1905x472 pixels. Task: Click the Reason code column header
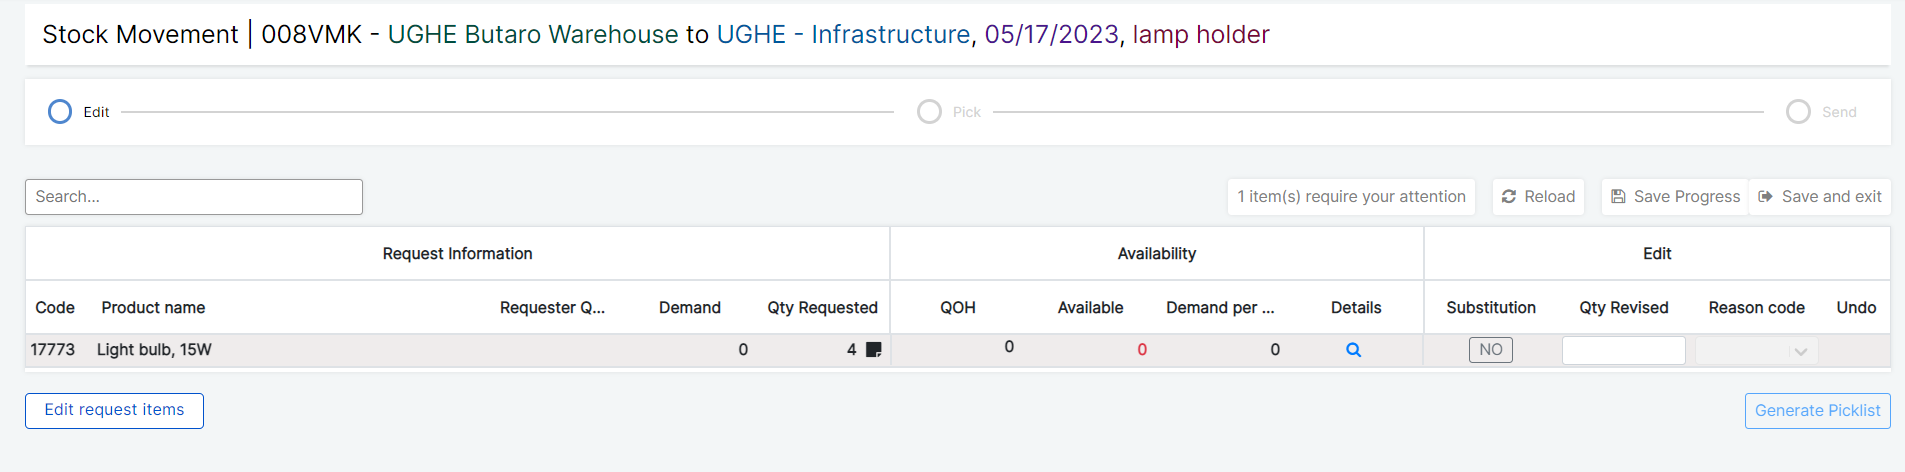[1756, 308]
